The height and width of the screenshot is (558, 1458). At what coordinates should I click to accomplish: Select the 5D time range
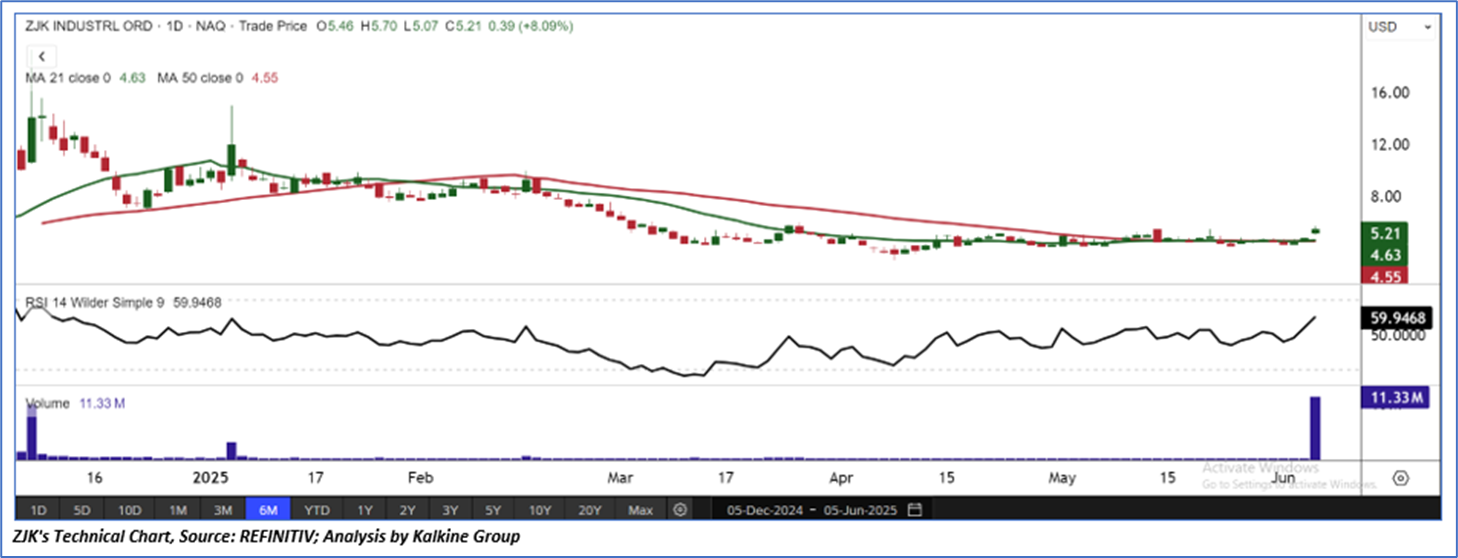click(83, 510)
